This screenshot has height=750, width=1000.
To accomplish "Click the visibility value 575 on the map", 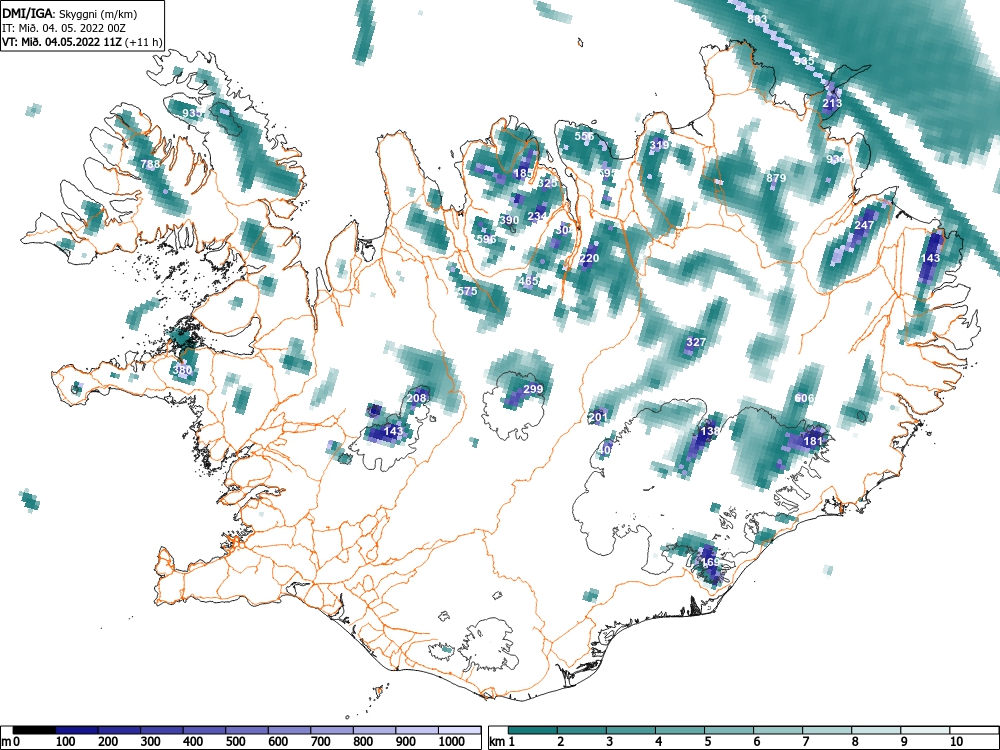I will pyautogui.click(x=467, y=291).
